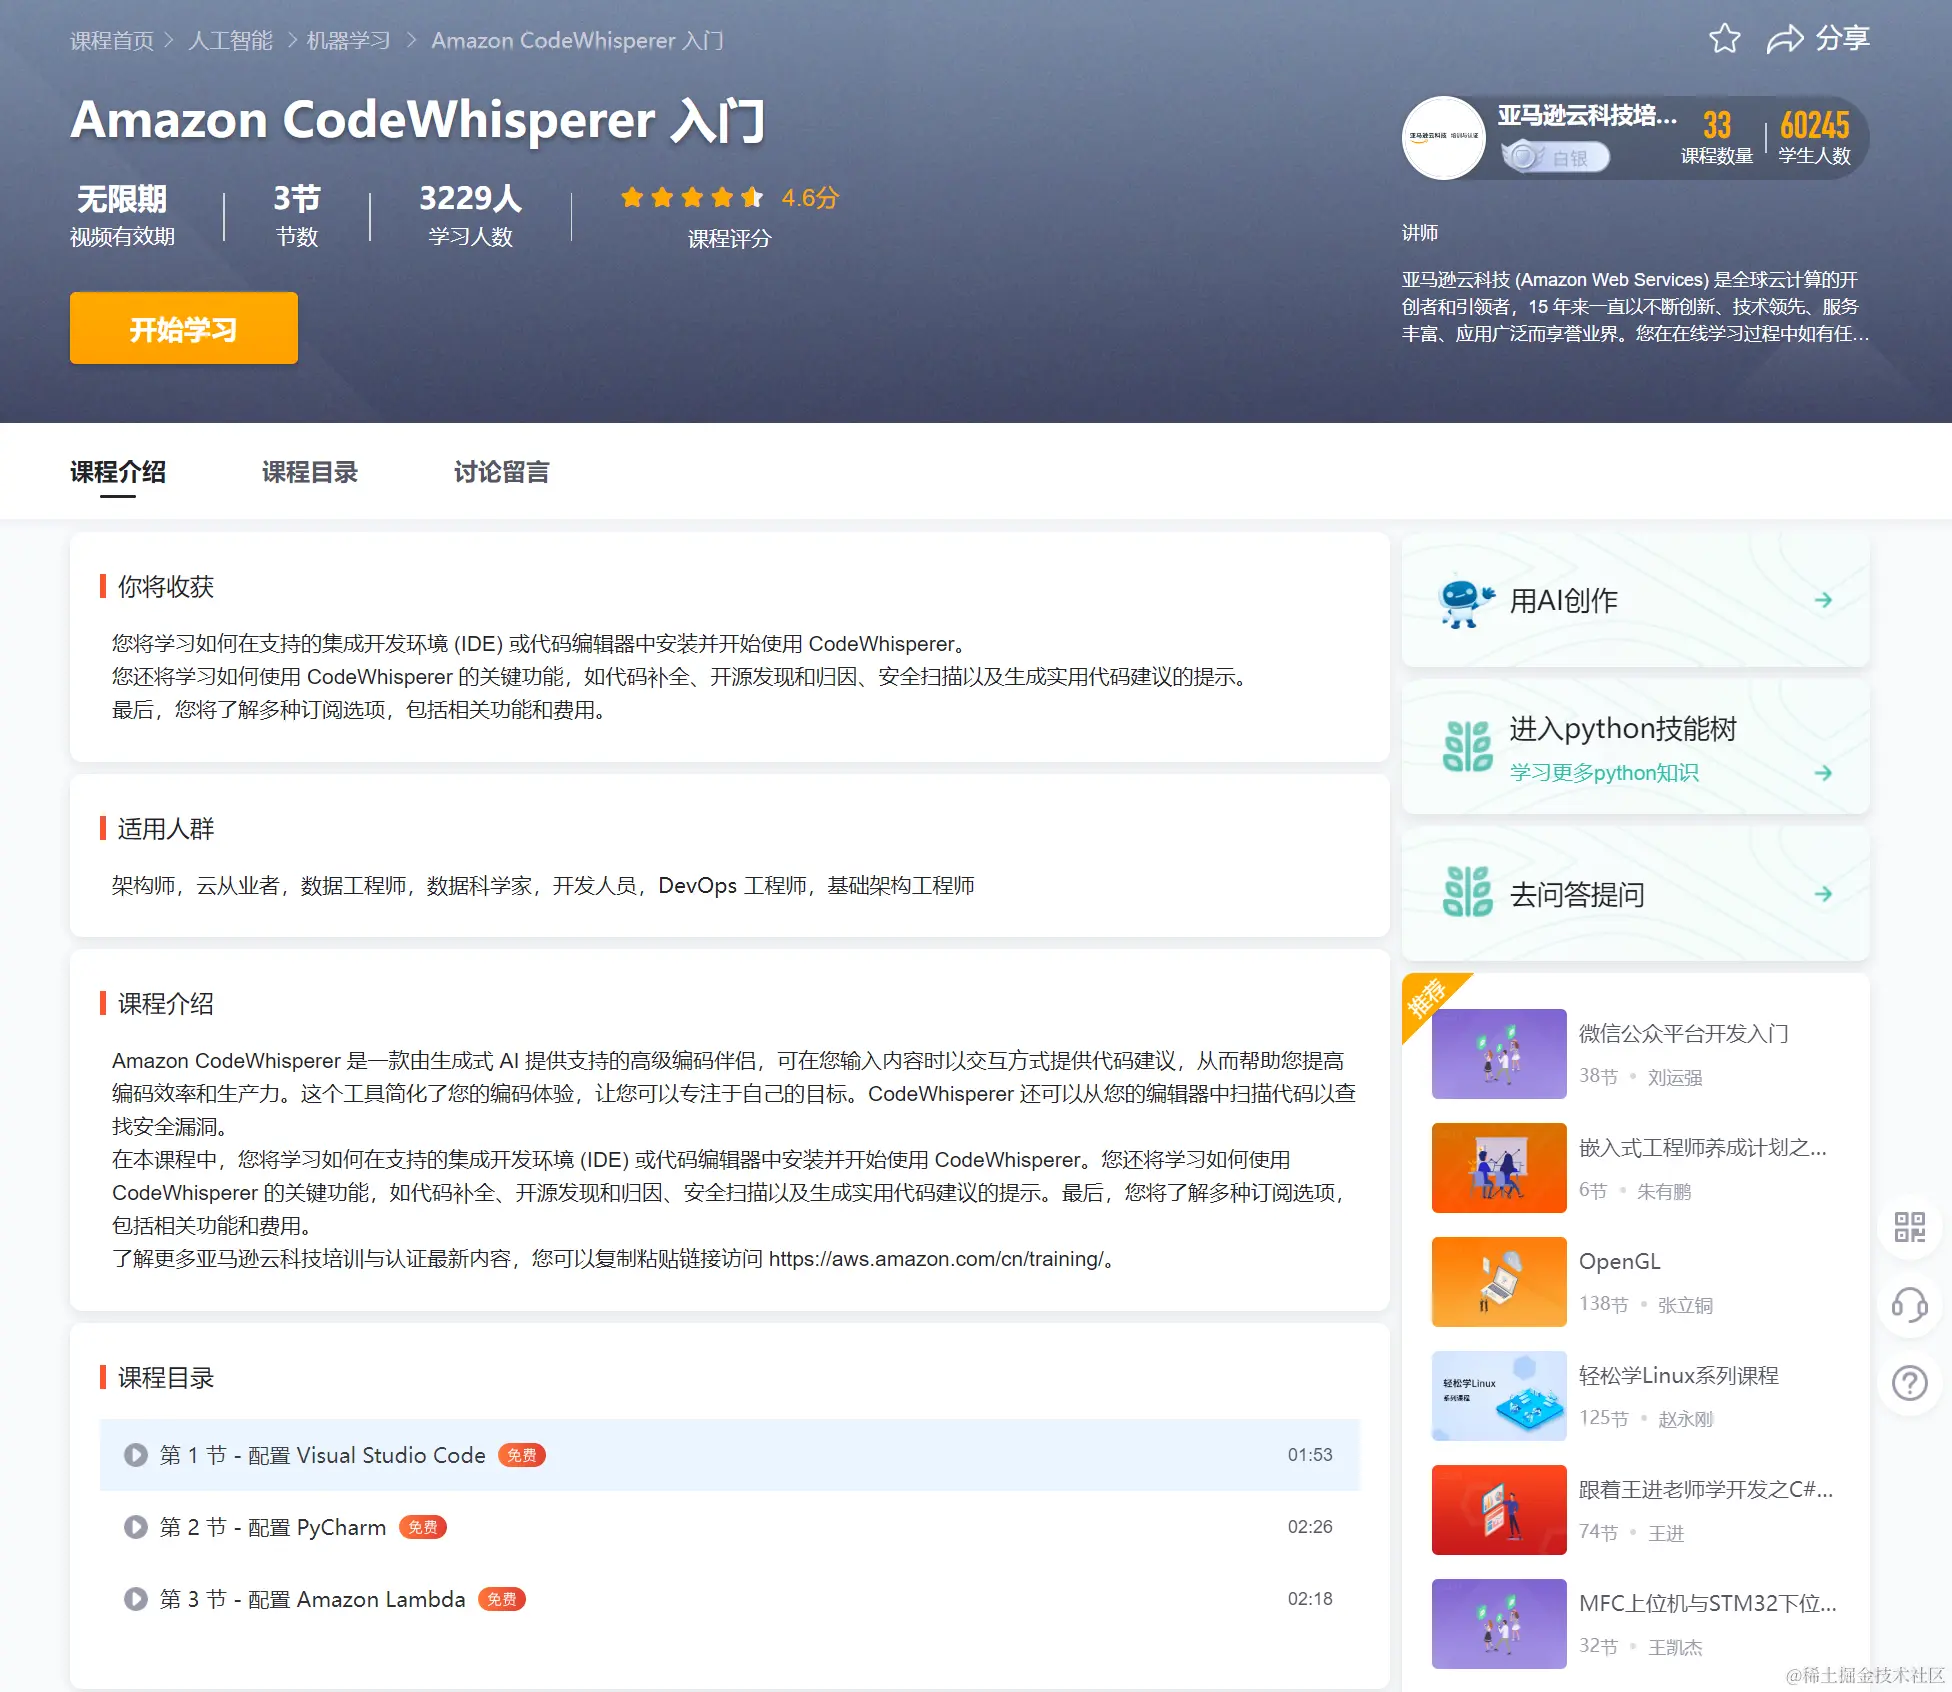Click the robot icon beside 用AI创作

click(x=1465, y=601)
